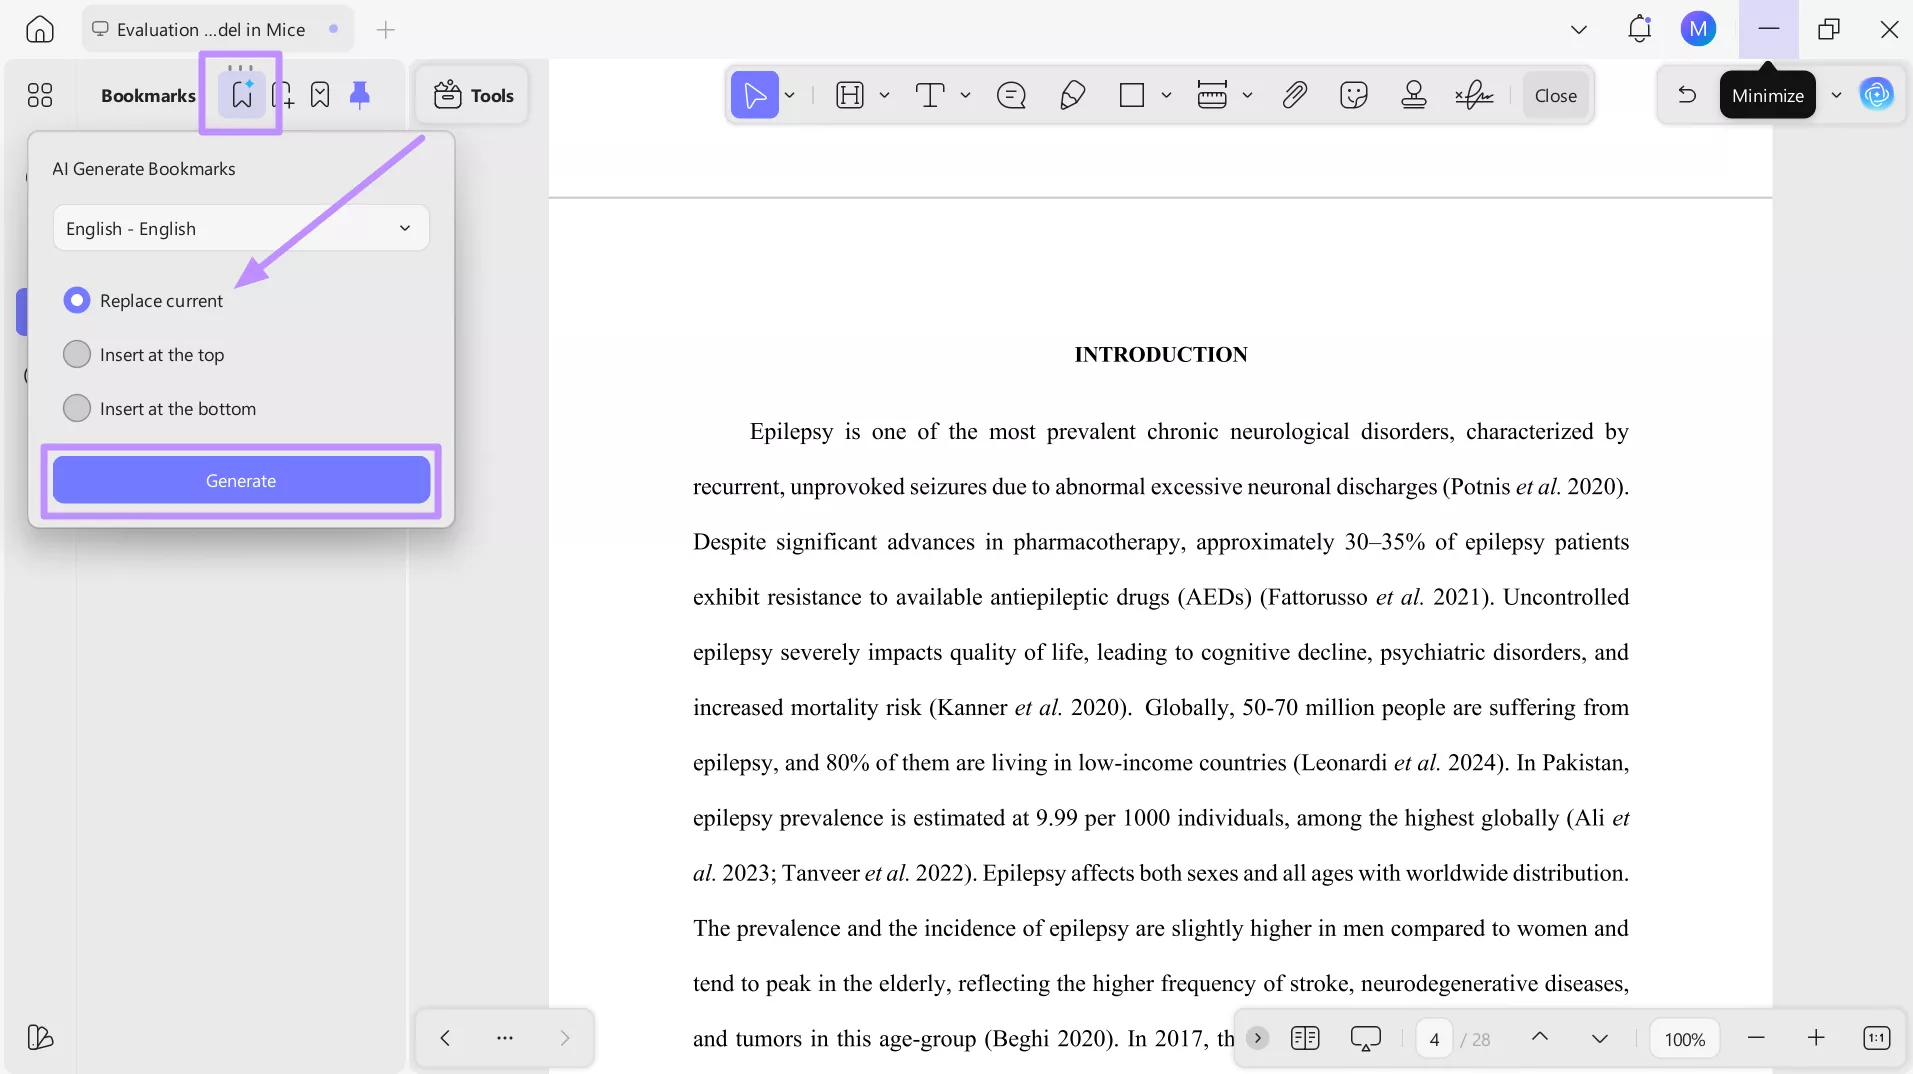Click the 100% zoom level control
The width and height of the screenshot is (1913, 1074).
(x=1684, y=1038)
